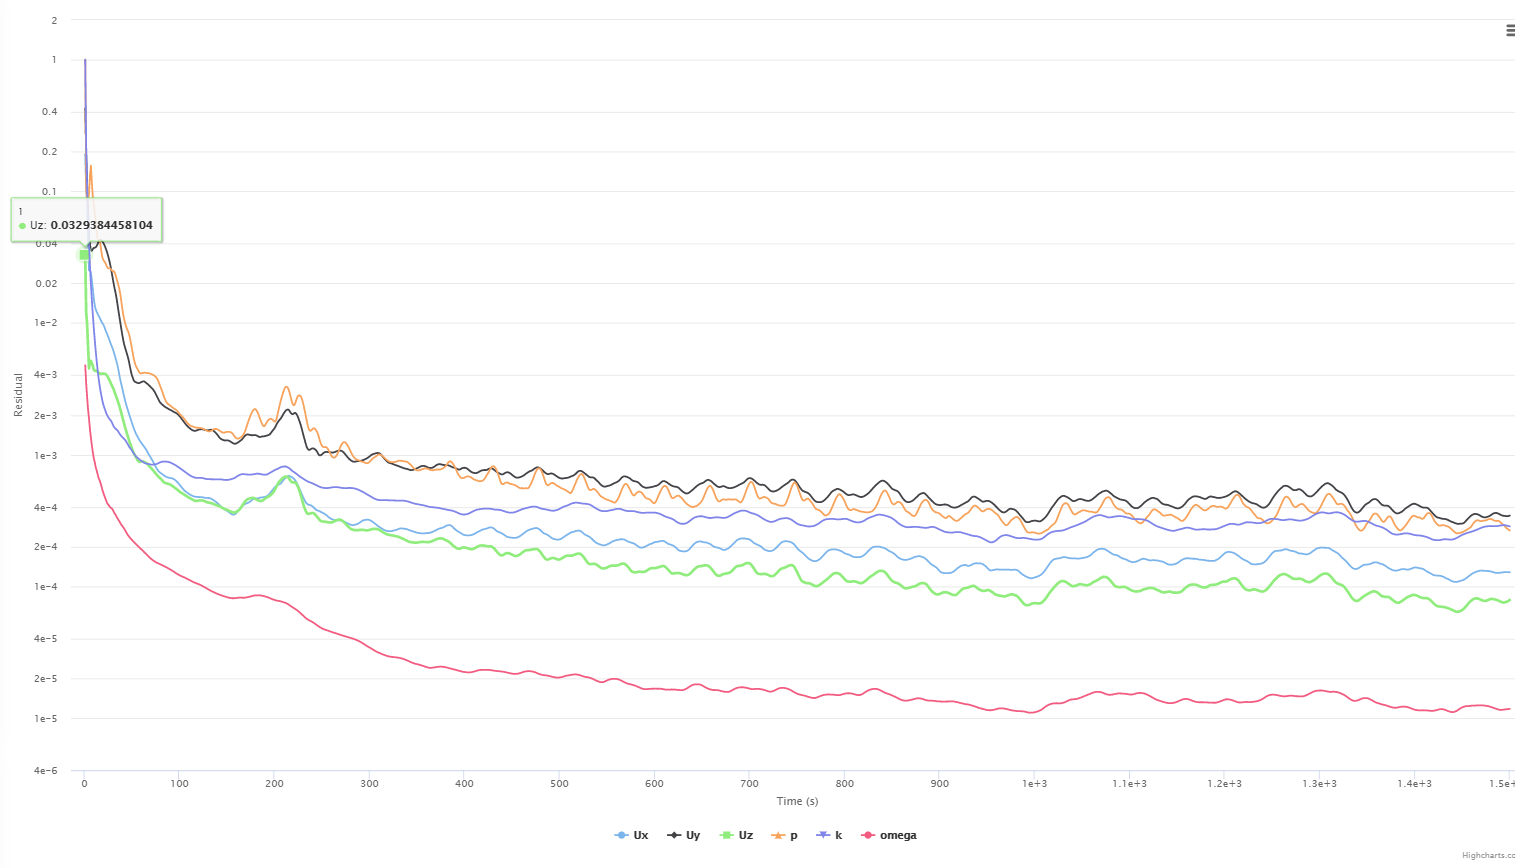
Task: Click the Uy diamond marker in legend
Action: tap(675, 836)
